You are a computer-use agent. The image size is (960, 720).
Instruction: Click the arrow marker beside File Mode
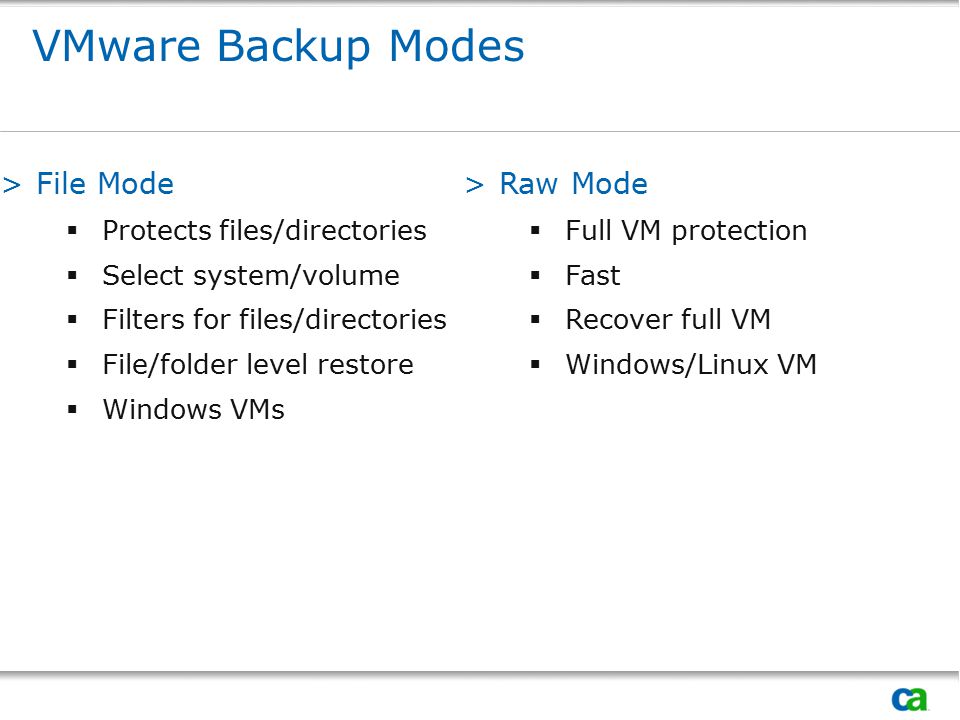[x=12, y=185]
